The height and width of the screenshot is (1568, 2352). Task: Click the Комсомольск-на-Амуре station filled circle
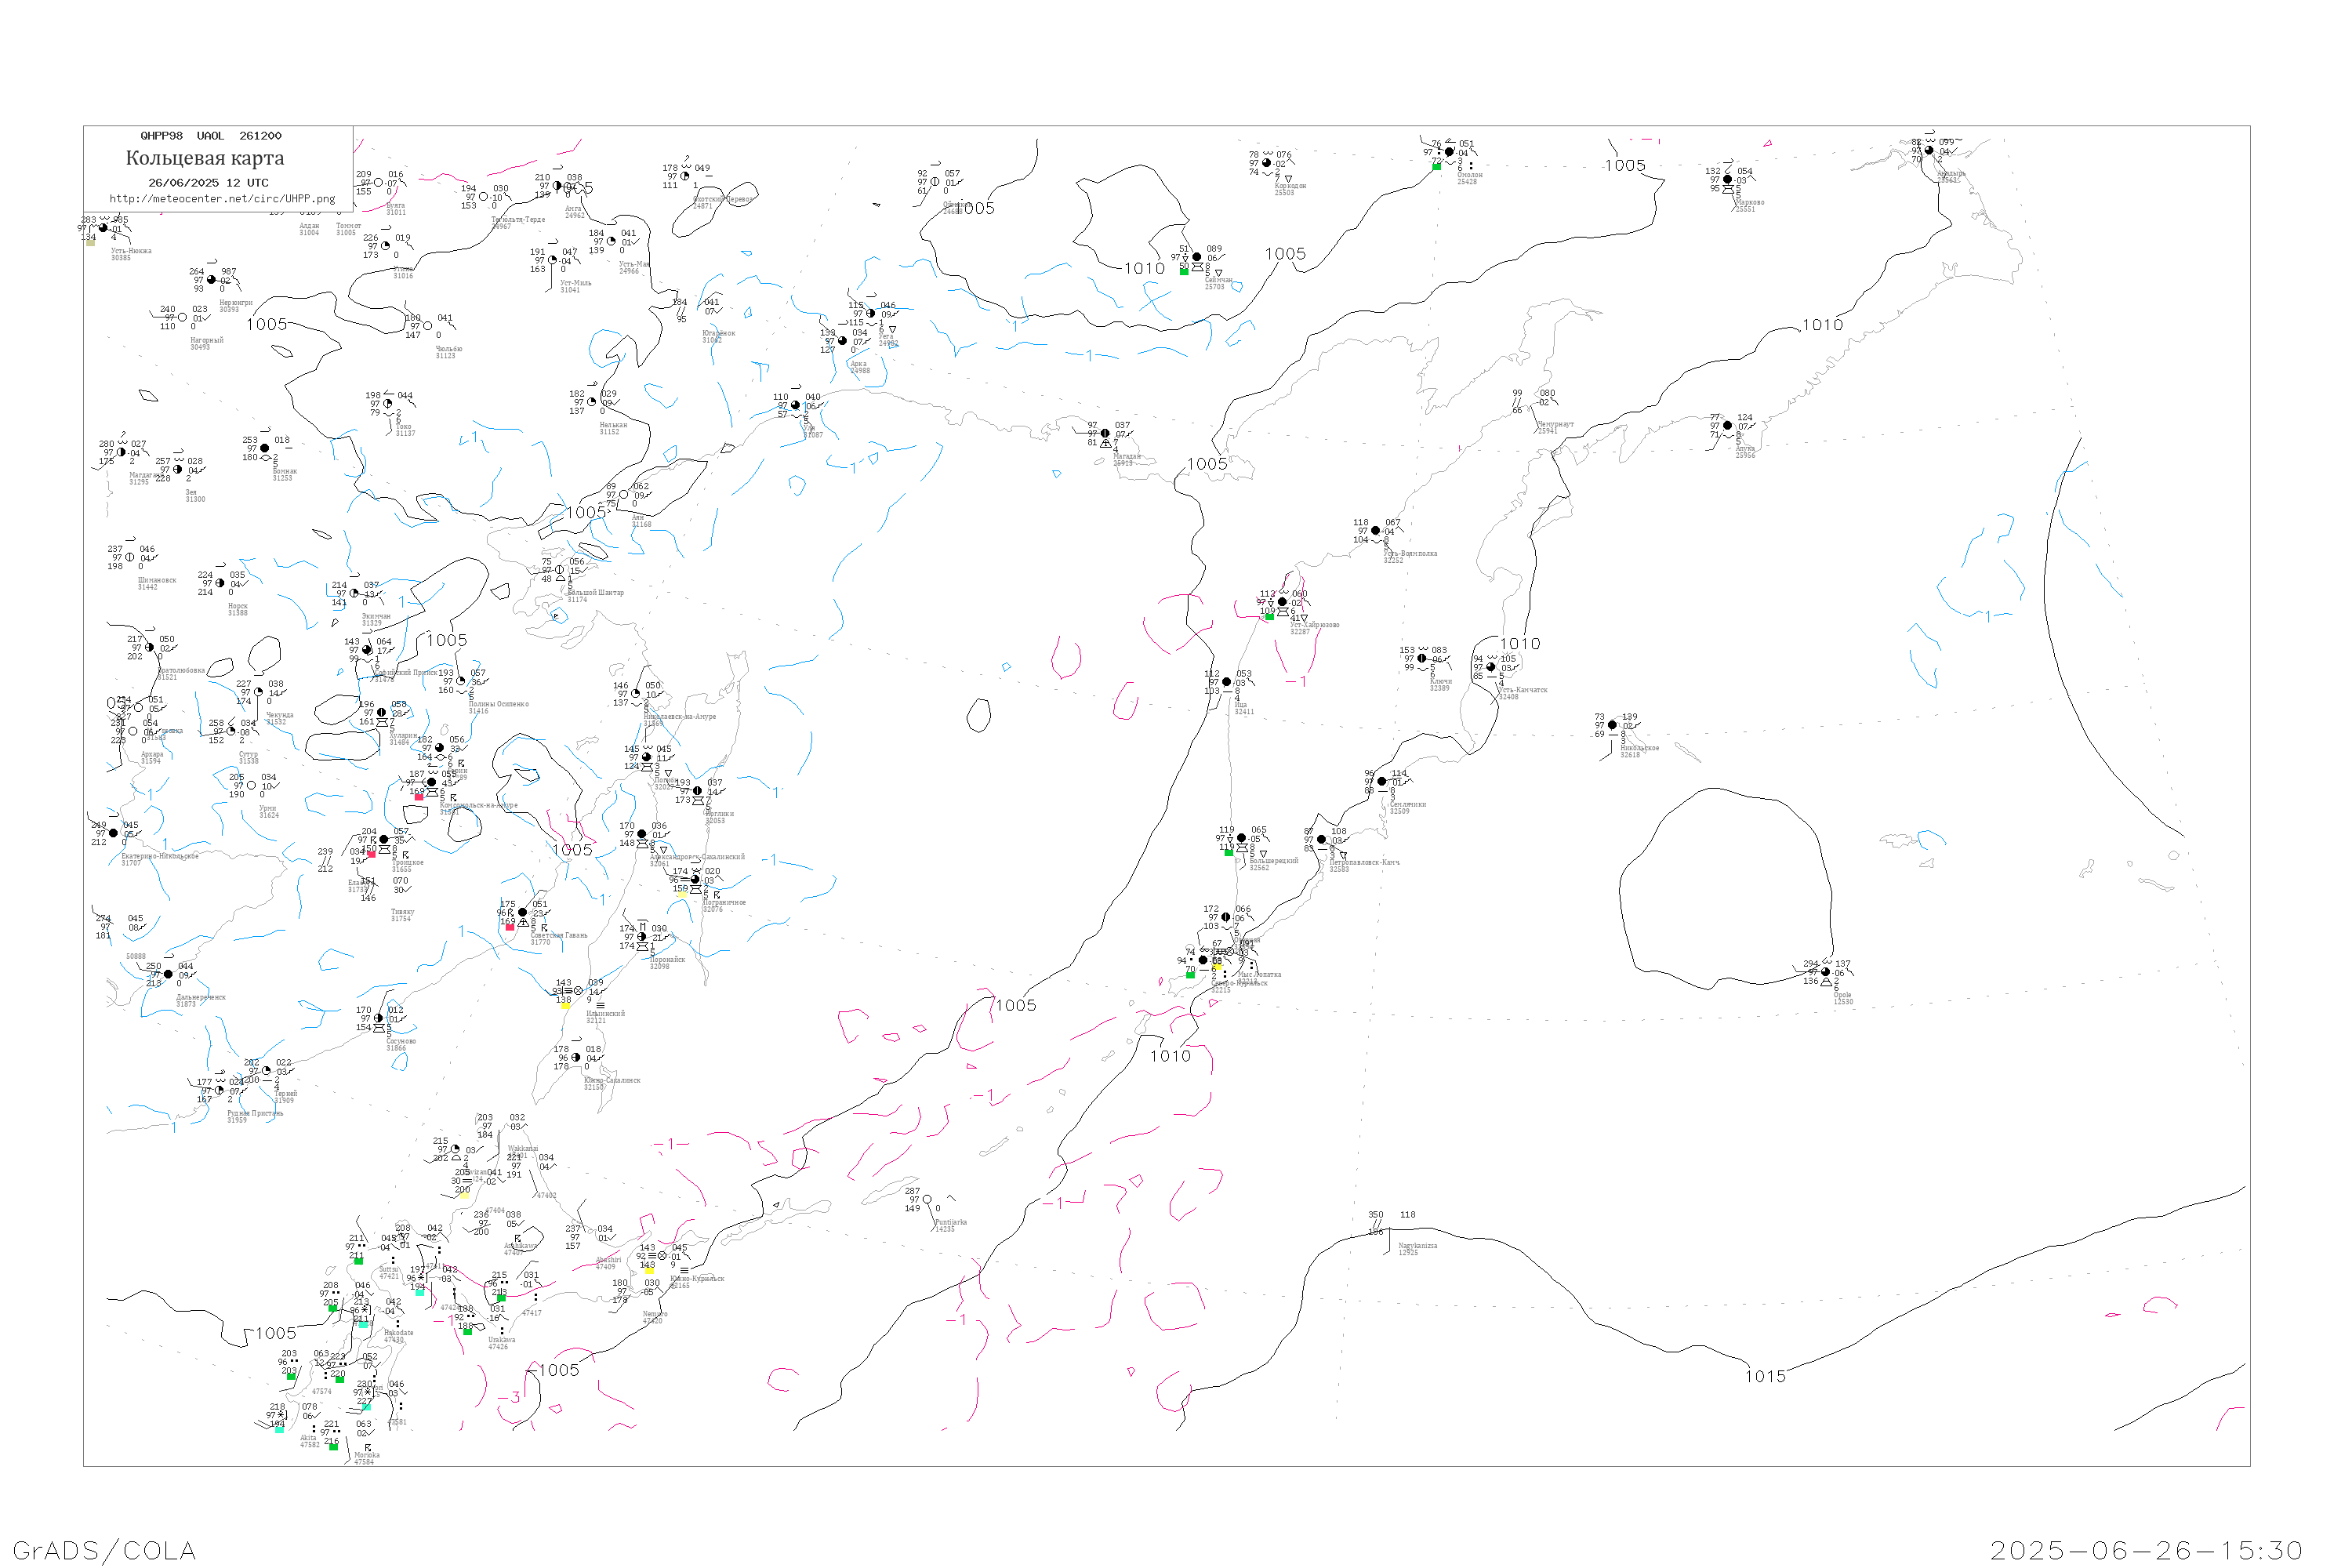432,782
